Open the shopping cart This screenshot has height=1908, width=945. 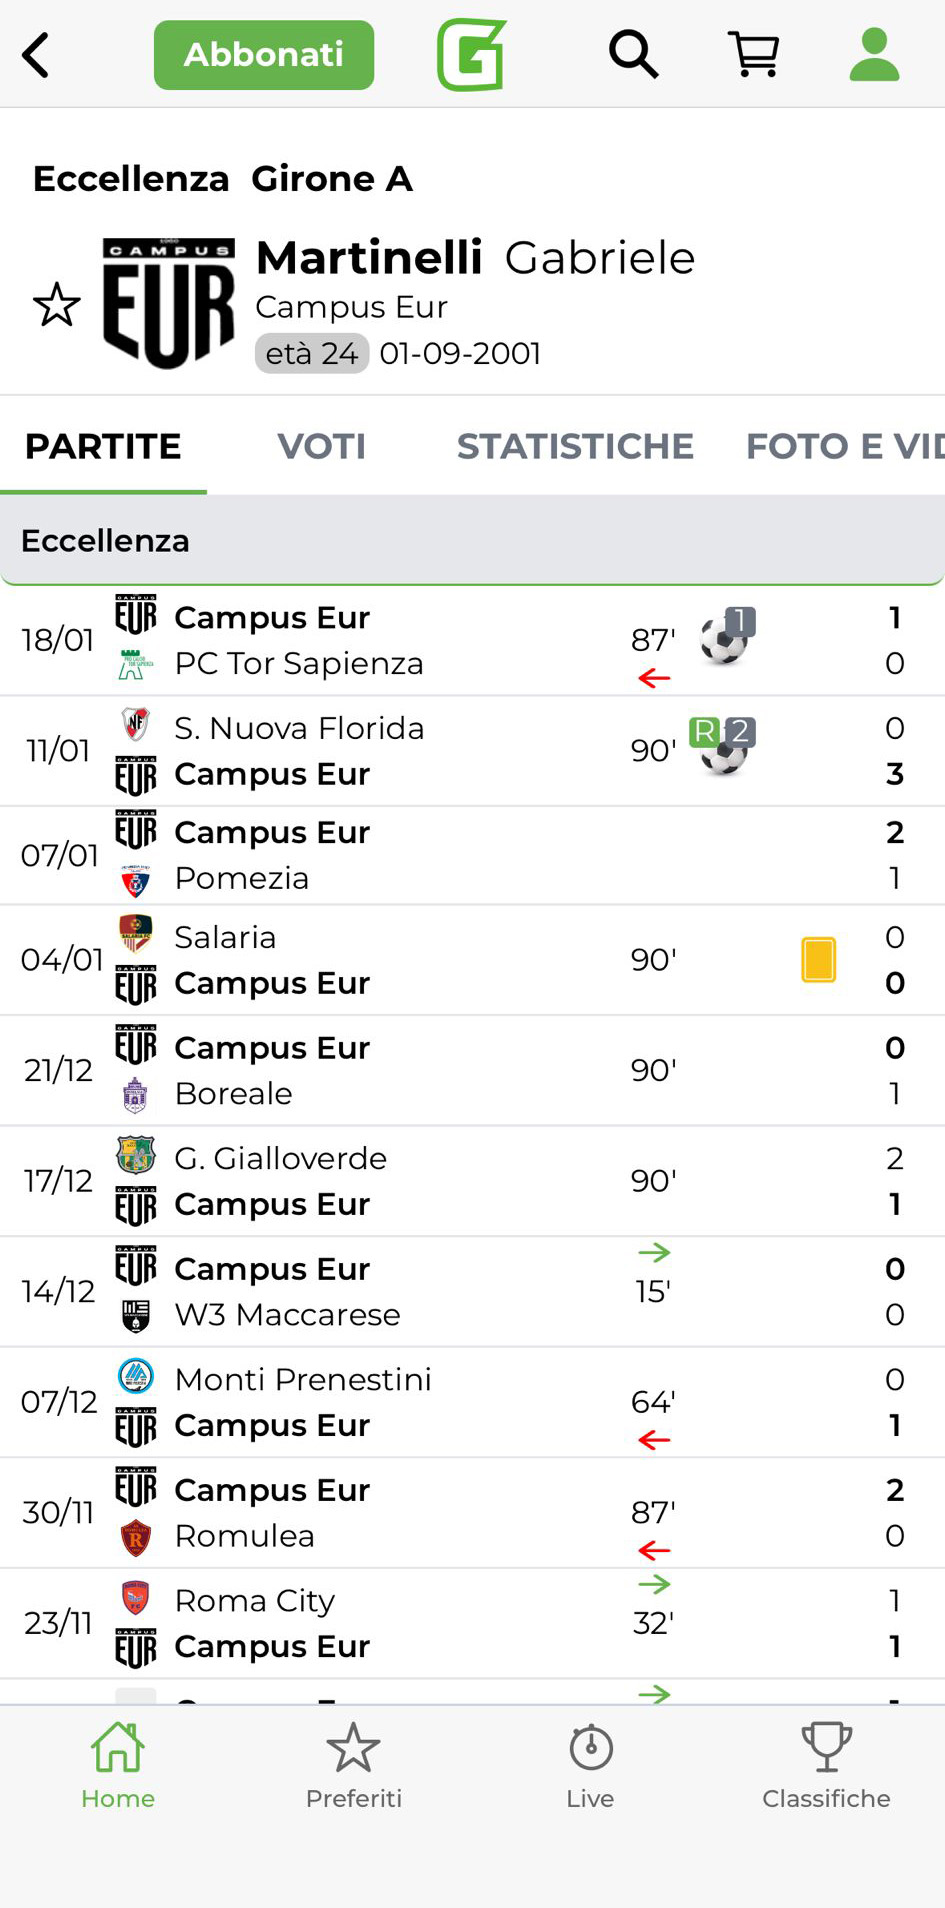coord(754,54)
